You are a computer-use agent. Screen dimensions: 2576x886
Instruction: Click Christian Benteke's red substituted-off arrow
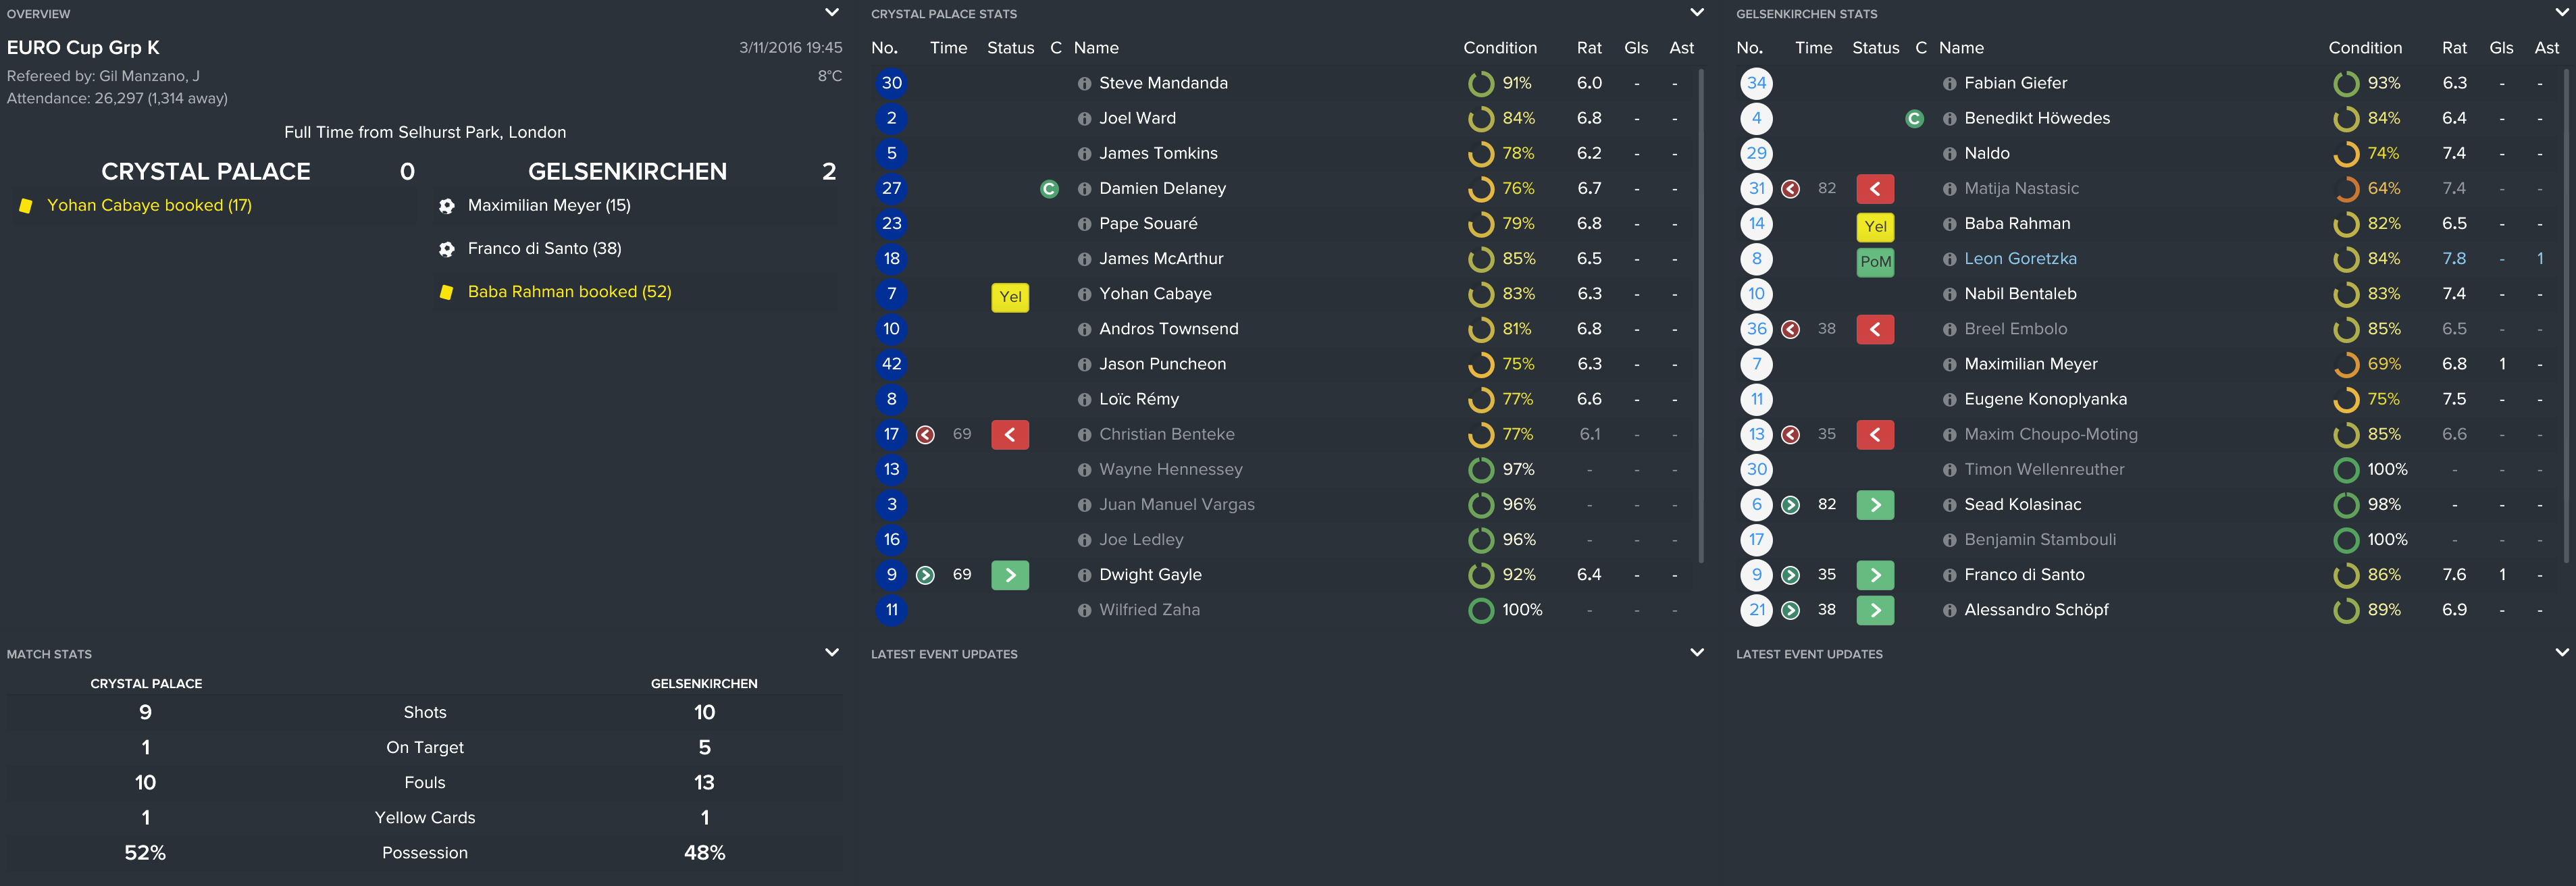click(1010, 435)
